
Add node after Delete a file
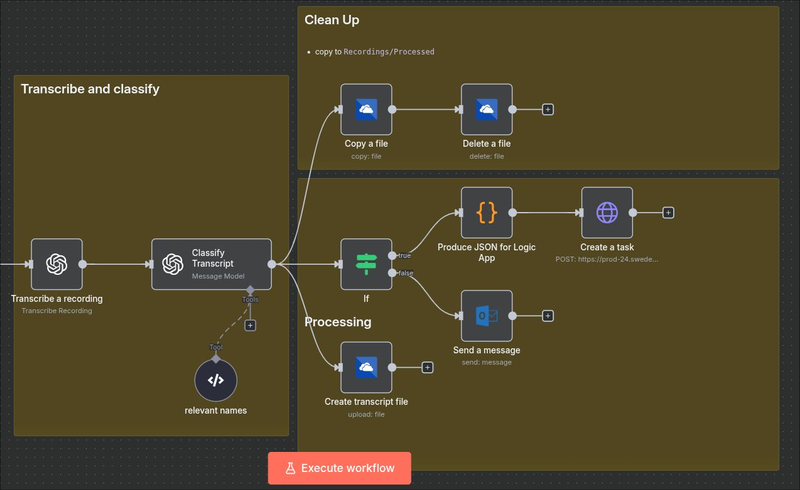(548, 109)
